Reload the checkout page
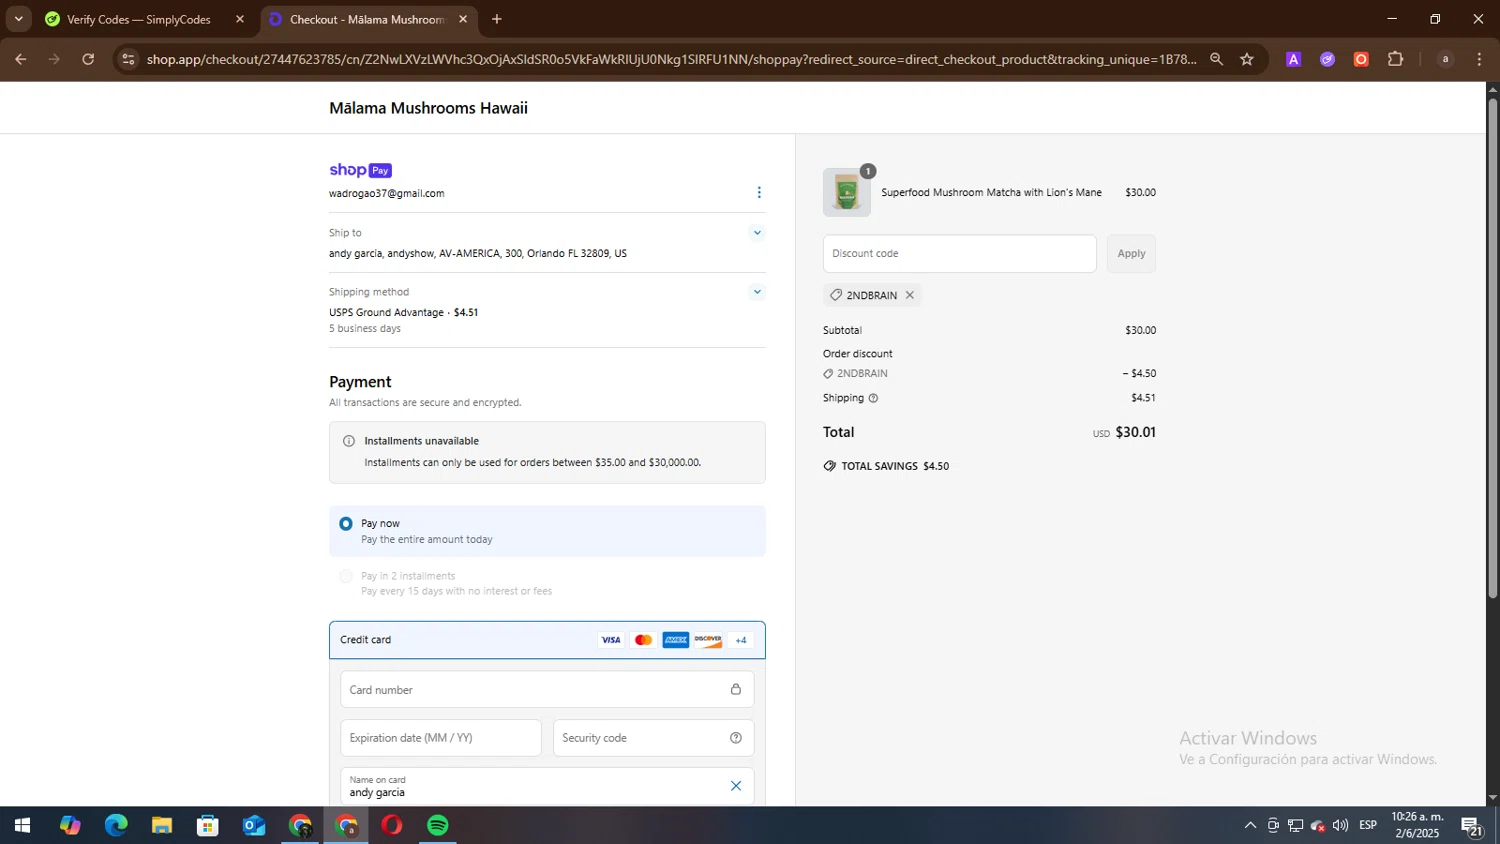The image size is (1500, 844). point(88,59)
